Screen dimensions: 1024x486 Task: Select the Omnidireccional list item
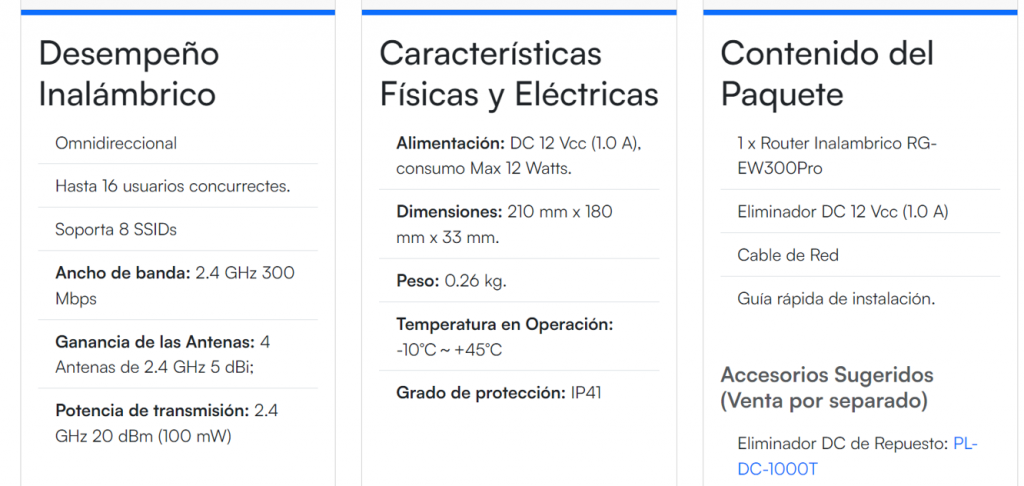point(116,143)
